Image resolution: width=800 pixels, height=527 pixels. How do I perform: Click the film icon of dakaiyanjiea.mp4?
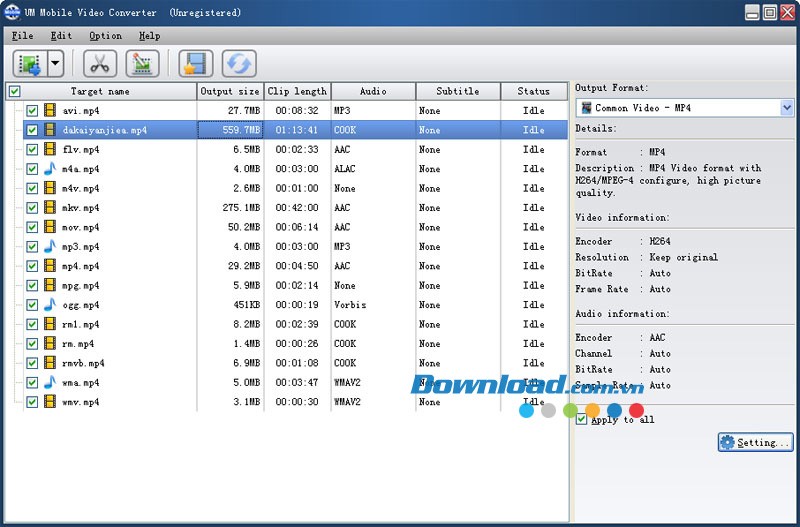pyautogui.click(x=50, y=130)
